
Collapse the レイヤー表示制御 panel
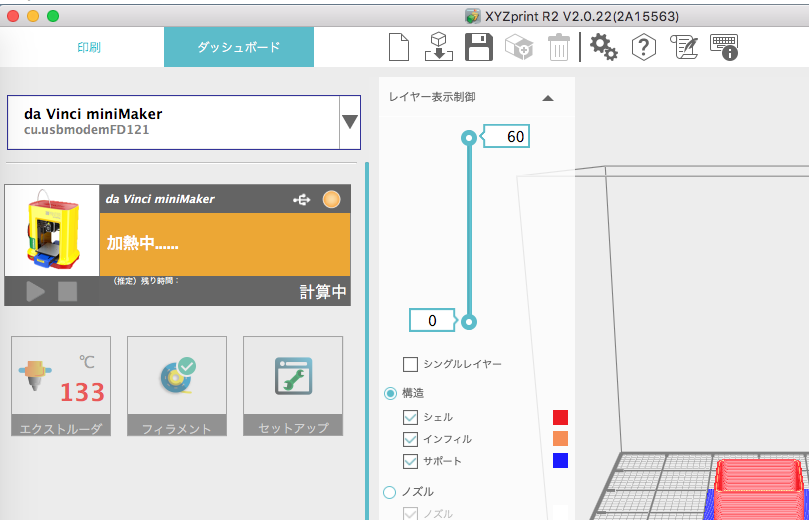(547, 98)
